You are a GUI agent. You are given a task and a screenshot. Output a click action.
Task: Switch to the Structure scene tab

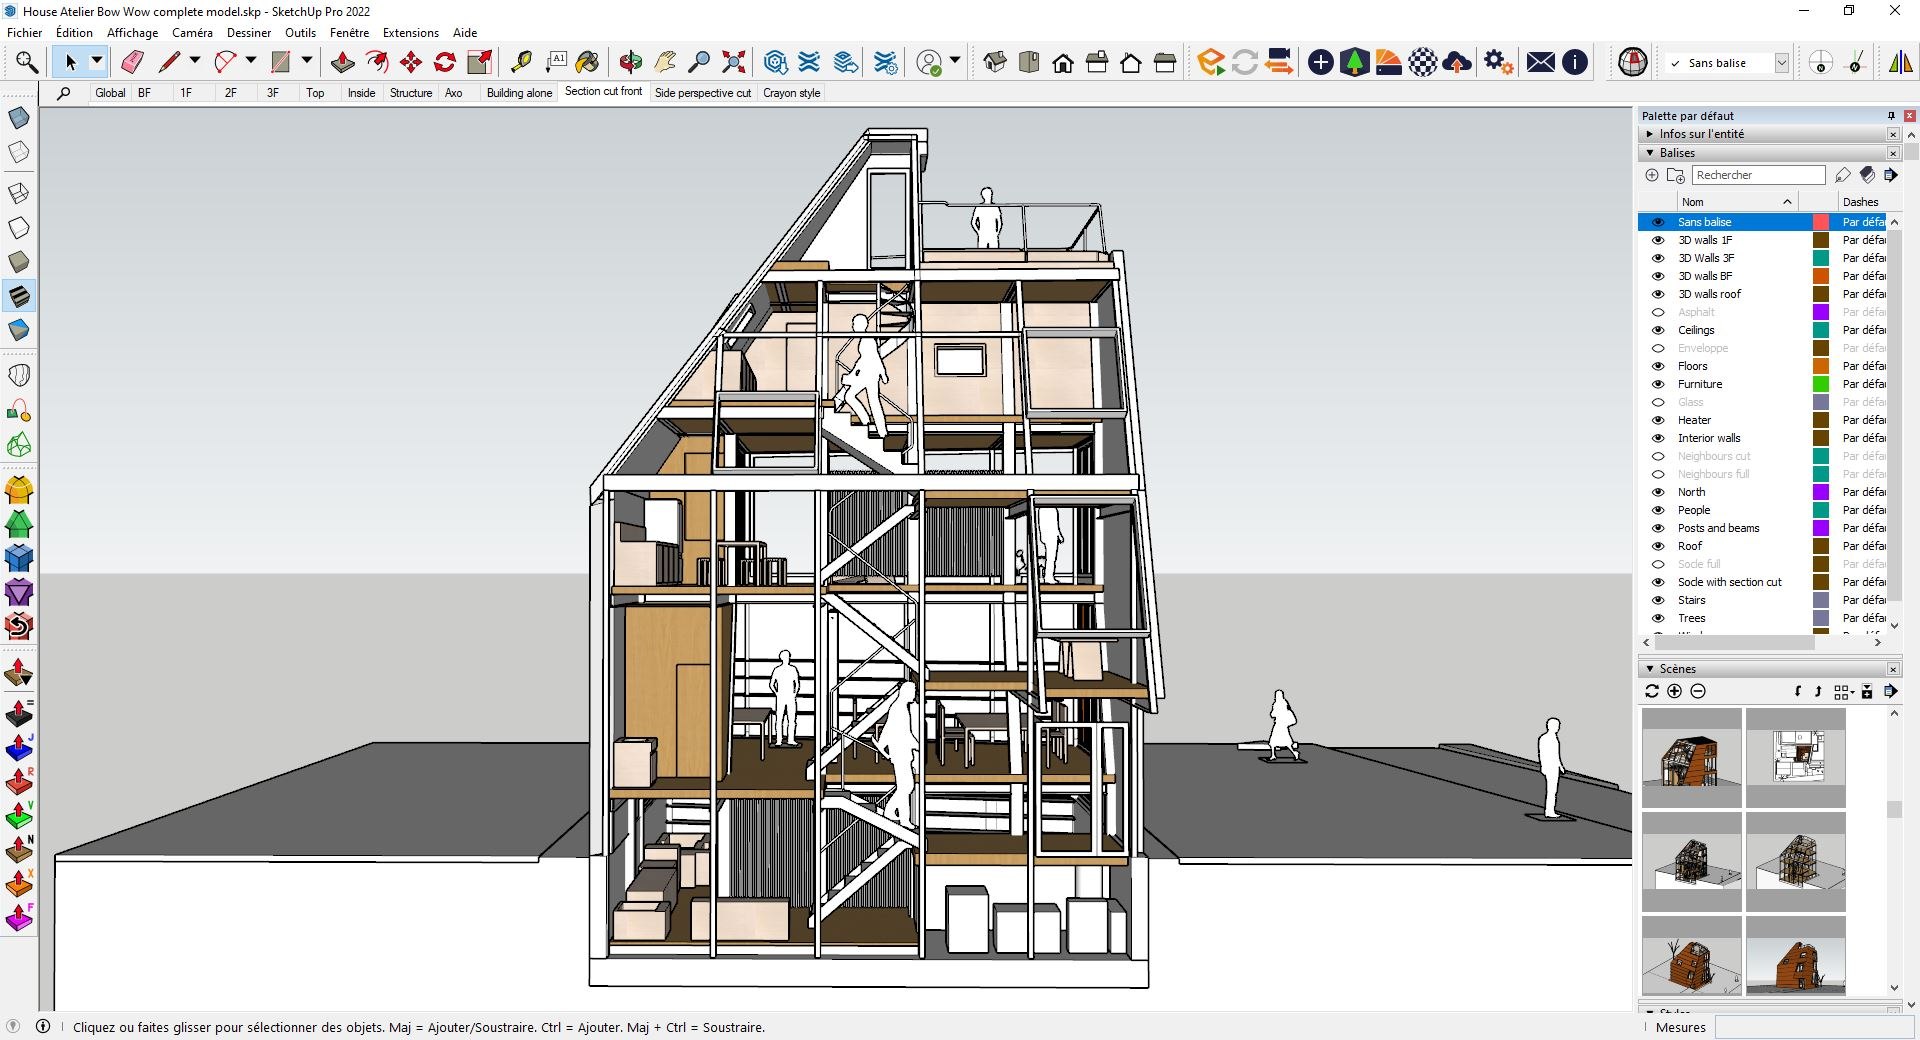[x=411, y=93]
